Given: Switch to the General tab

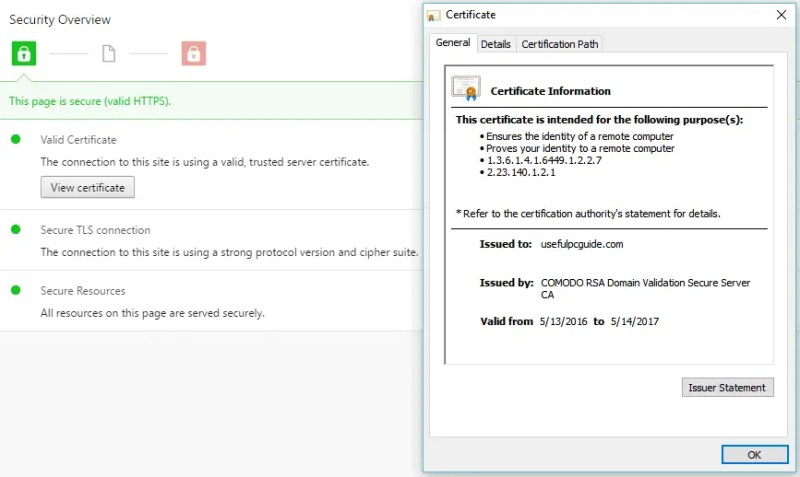Looking at the screenshot, I should (453, 43).
